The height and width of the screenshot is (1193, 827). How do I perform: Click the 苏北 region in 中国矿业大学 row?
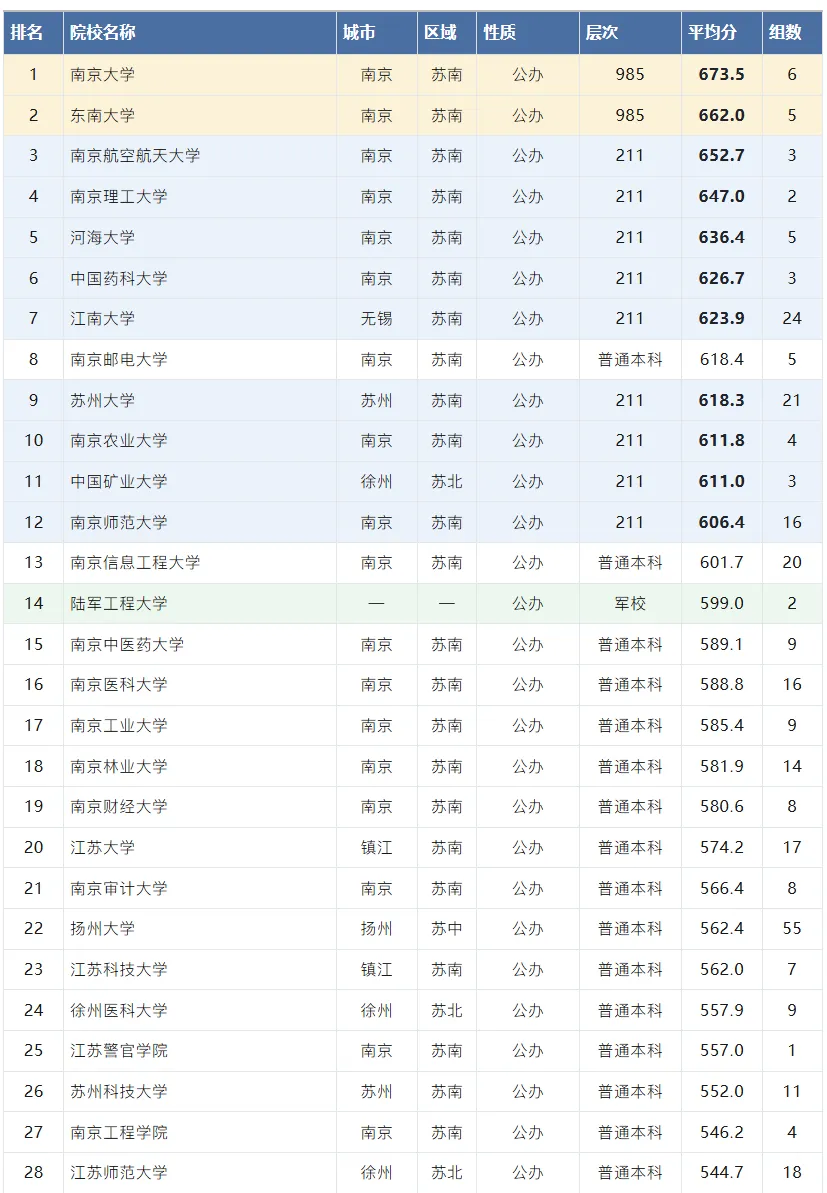click(447, 482)
